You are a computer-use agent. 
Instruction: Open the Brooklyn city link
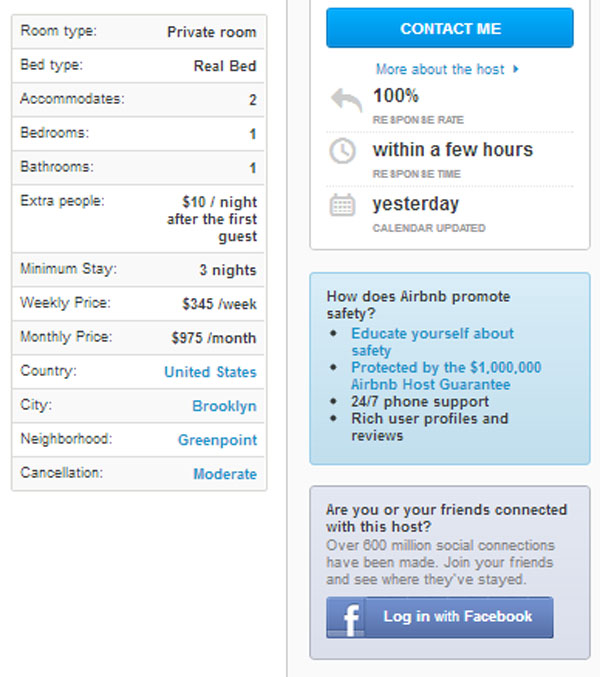[x=224, y=406]
